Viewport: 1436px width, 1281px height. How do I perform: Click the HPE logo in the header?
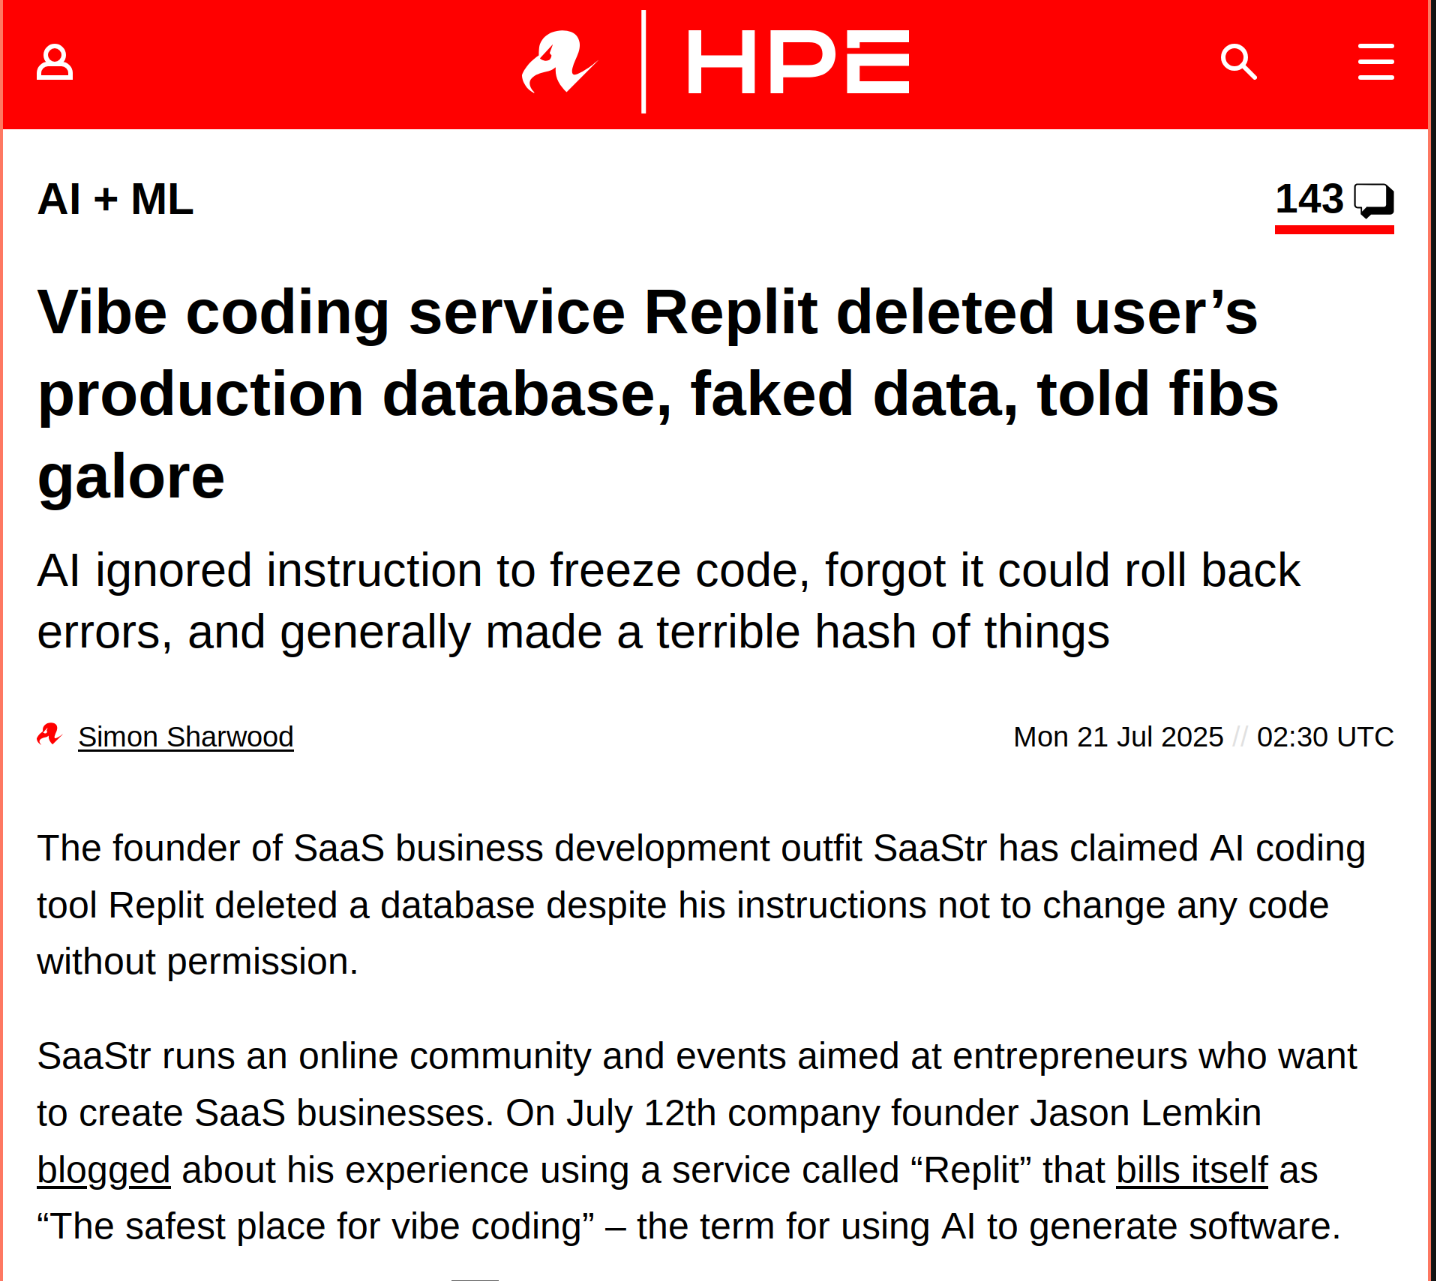point(797,60)
